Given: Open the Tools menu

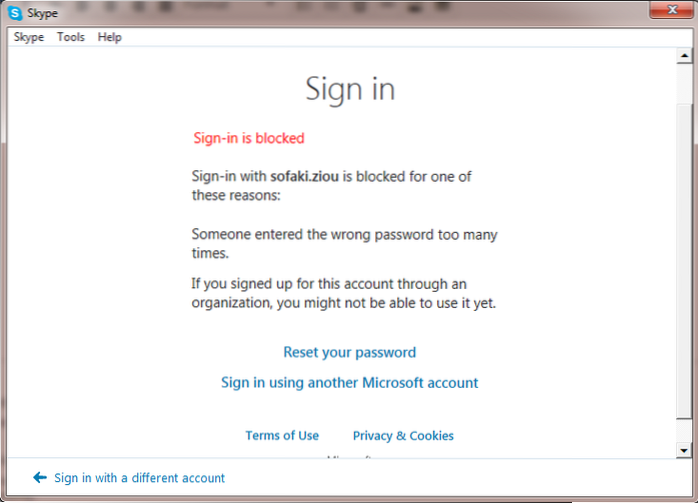Looking at the screenshot, I should tap(71, 37).
